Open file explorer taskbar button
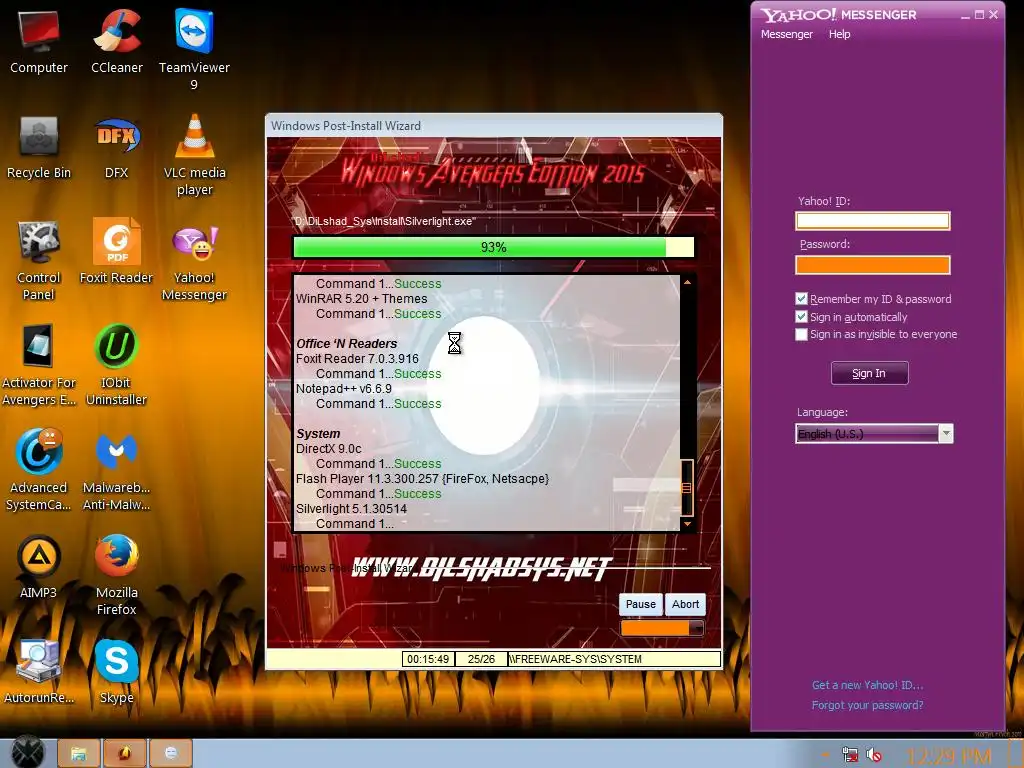This screenshot has width=1024, height=768. click(x=78, y=754)
